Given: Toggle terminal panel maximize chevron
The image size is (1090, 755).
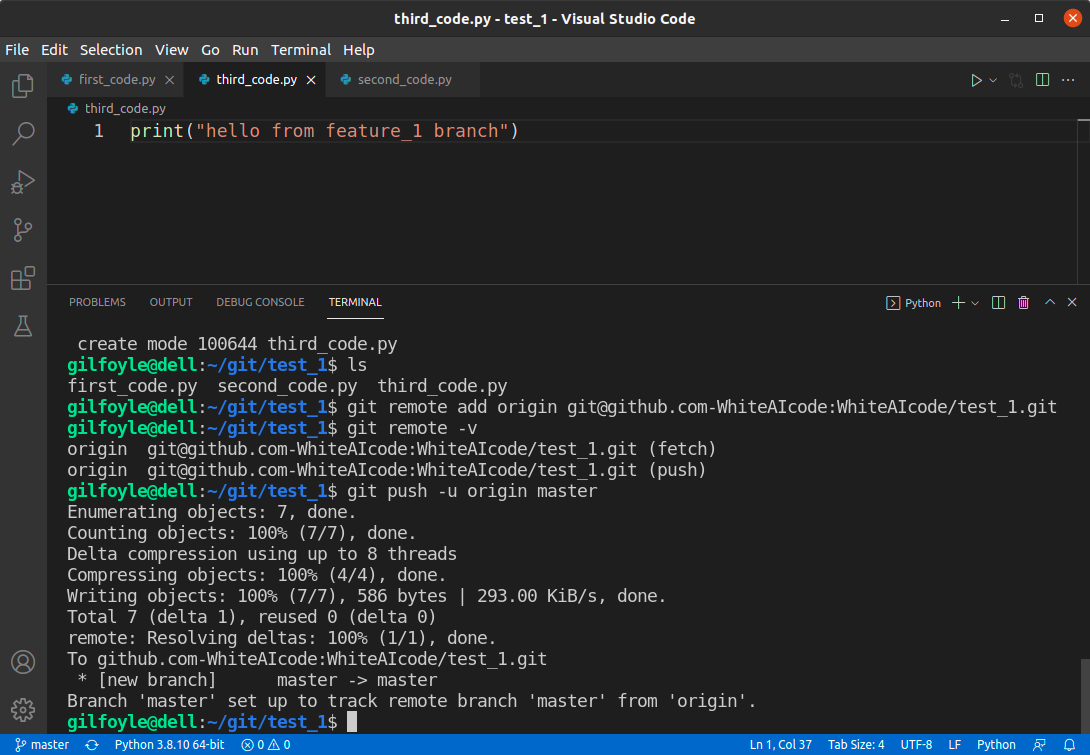Looking at the screenshot, I should pyautogui.click(x=1048, y=301).
